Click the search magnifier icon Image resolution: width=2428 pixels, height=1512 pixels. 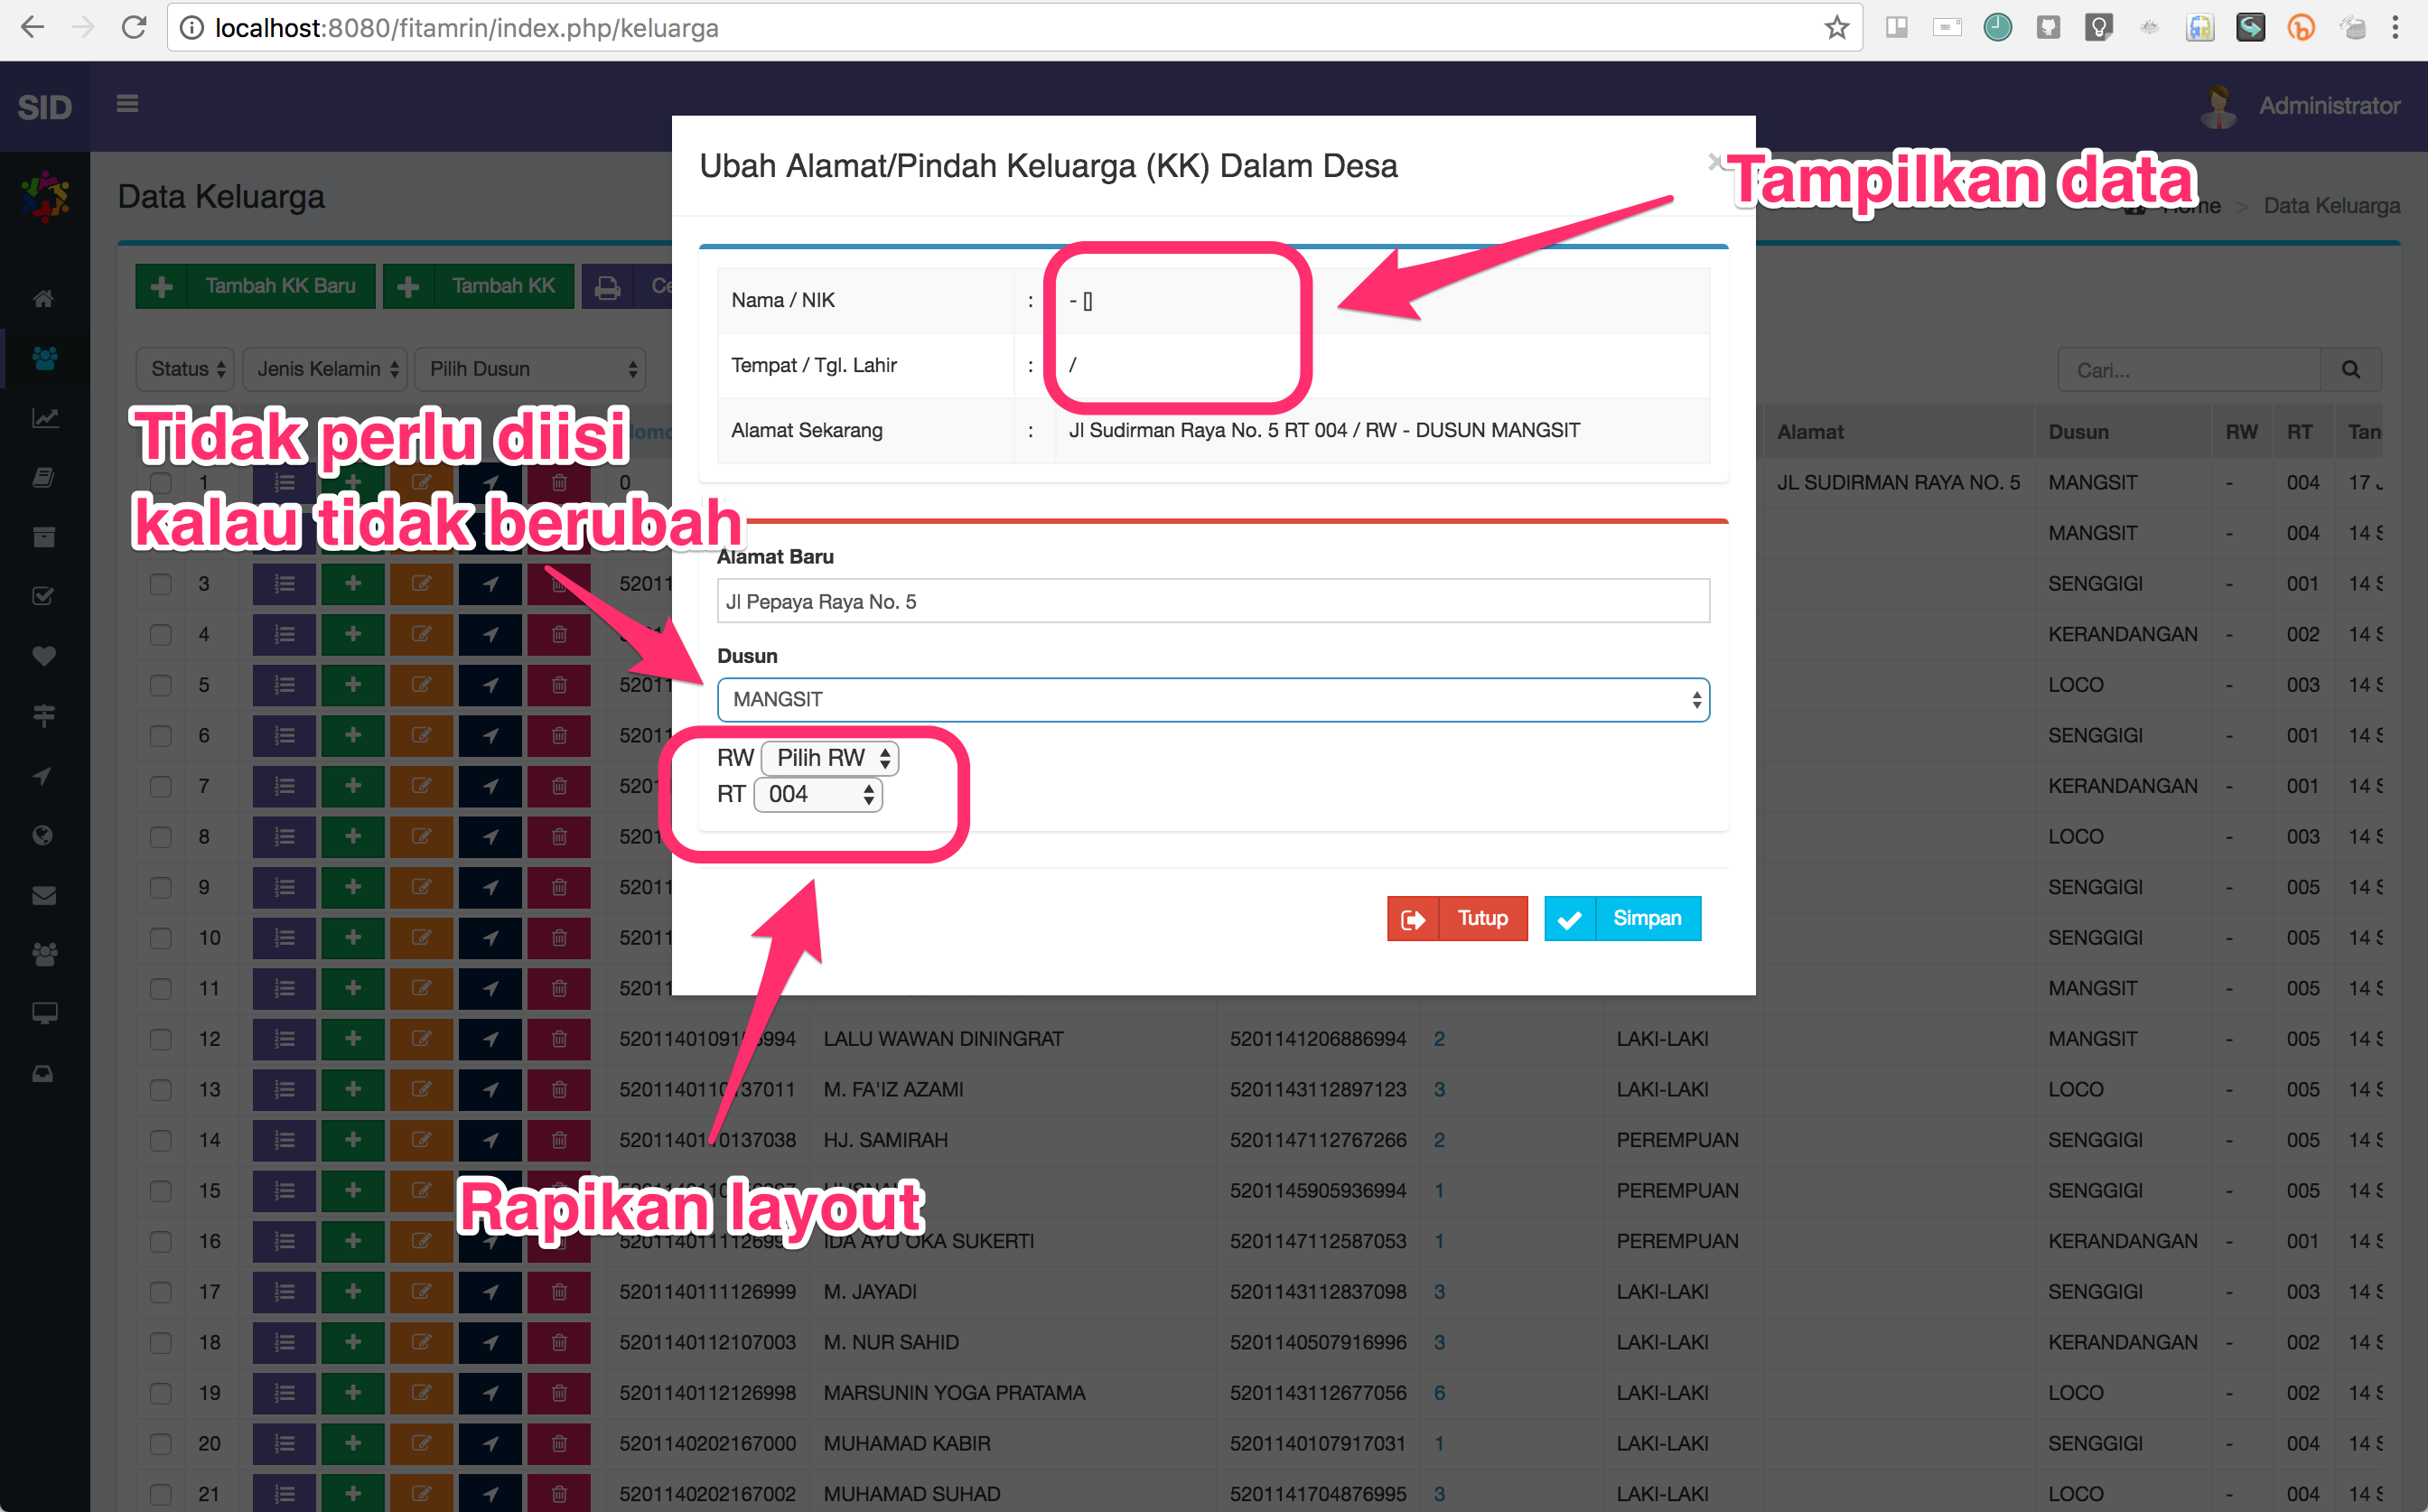coord(2350,370)
